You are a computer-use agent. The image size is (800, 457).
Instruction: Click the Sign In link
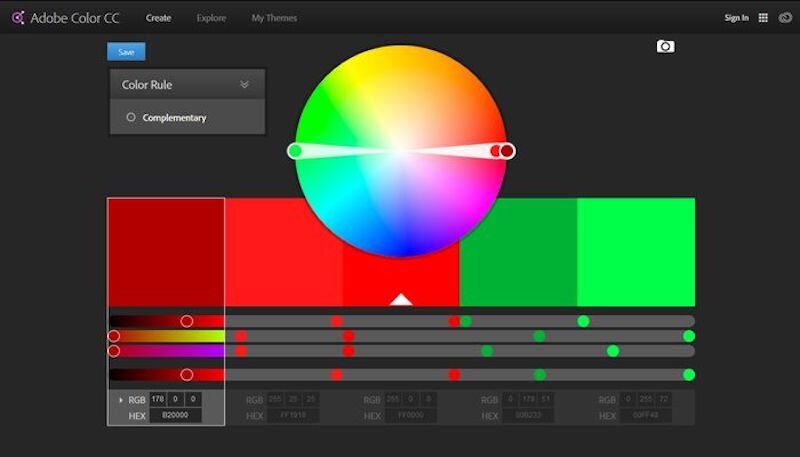pos(736,18)
